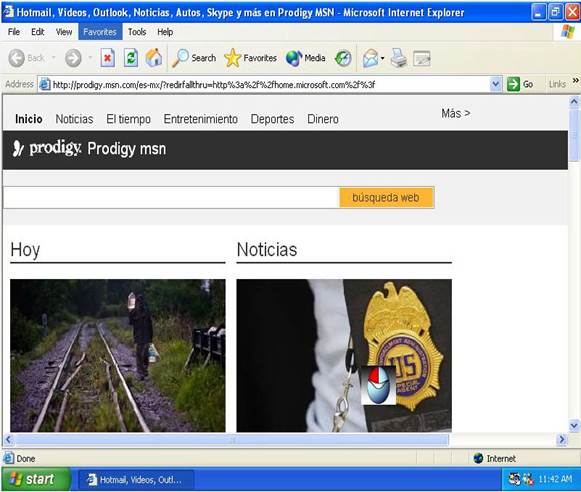Viewport: 581px width, 492px height.
Task: Select the Inicio tab
Action: tap(29, 119)
